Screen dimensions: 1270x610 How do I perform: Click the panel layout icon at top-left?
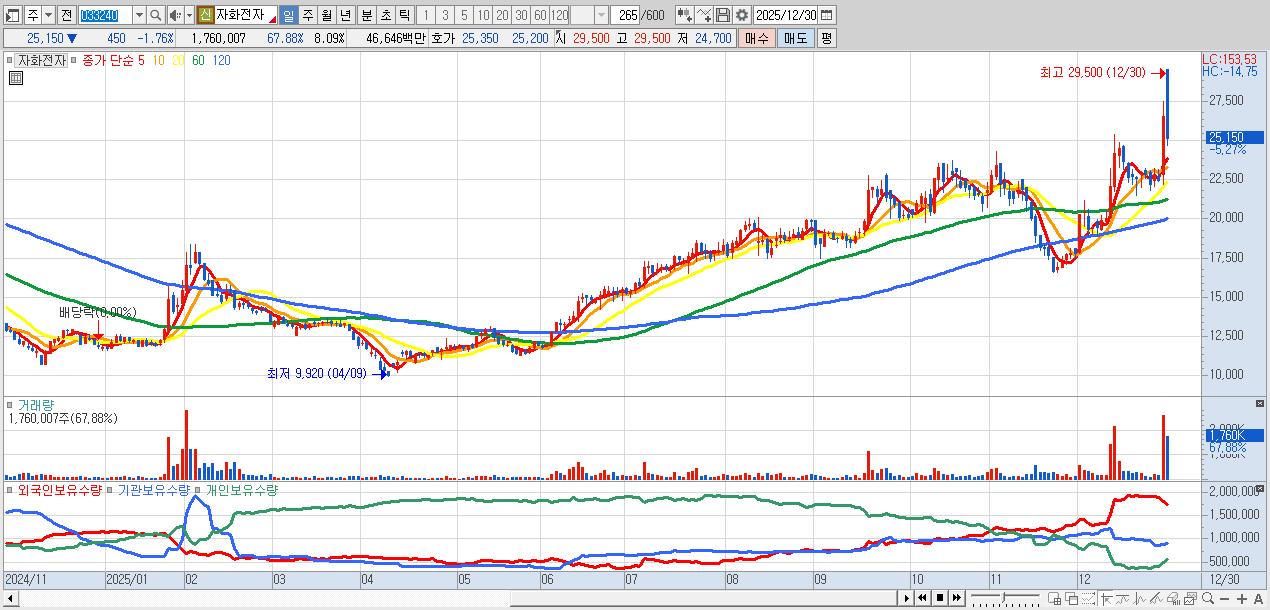tap(12, 15)
